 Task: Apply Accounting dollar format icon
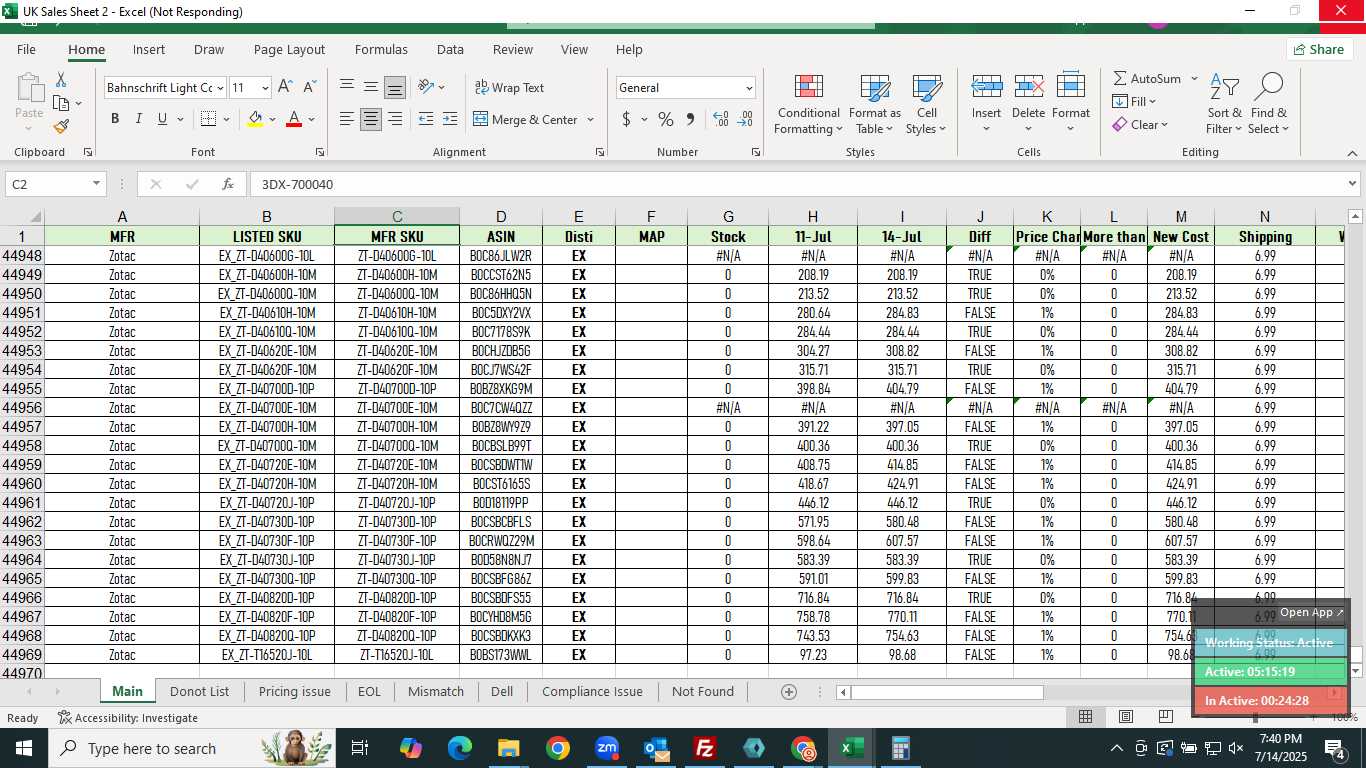click(626, 119)
